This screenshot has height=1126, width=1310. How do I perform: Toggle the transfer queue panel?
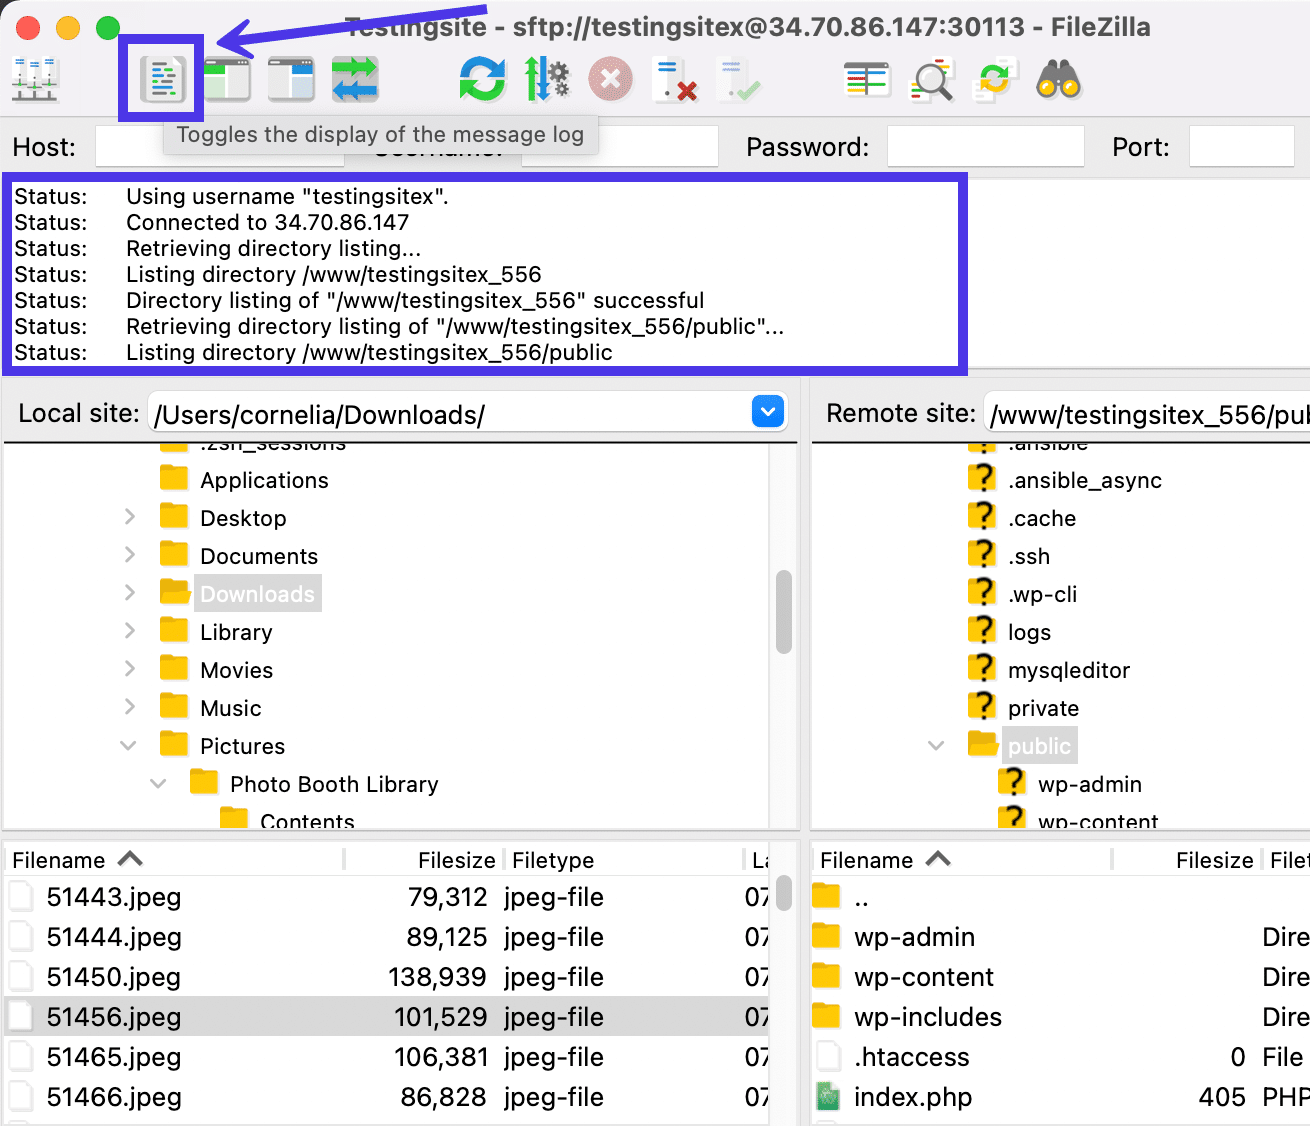coord(355,79)
